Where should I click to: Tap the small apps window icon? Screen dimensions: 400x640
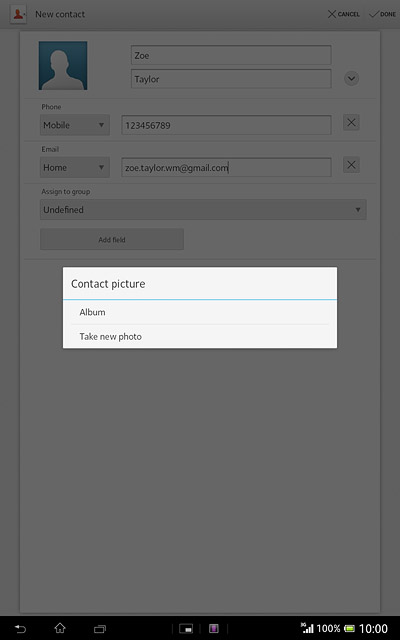tap(186, 629)
